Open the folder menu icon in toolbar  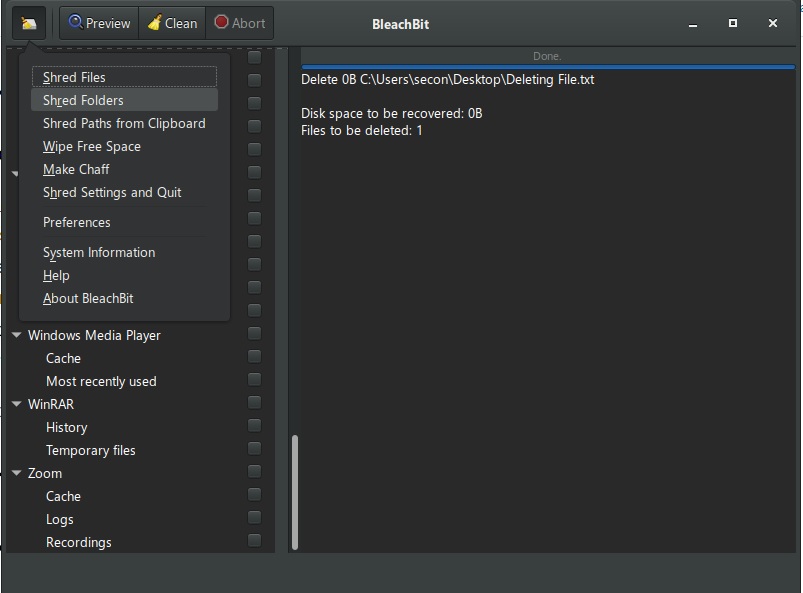point(27,22)
